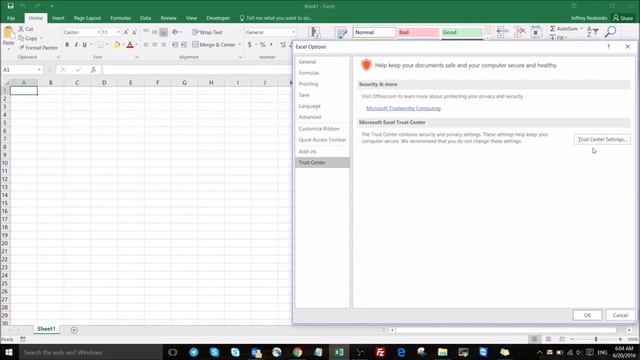Click the Insert Function fx icon
This screenshot has height=360, width=640.
coord(93,70)
